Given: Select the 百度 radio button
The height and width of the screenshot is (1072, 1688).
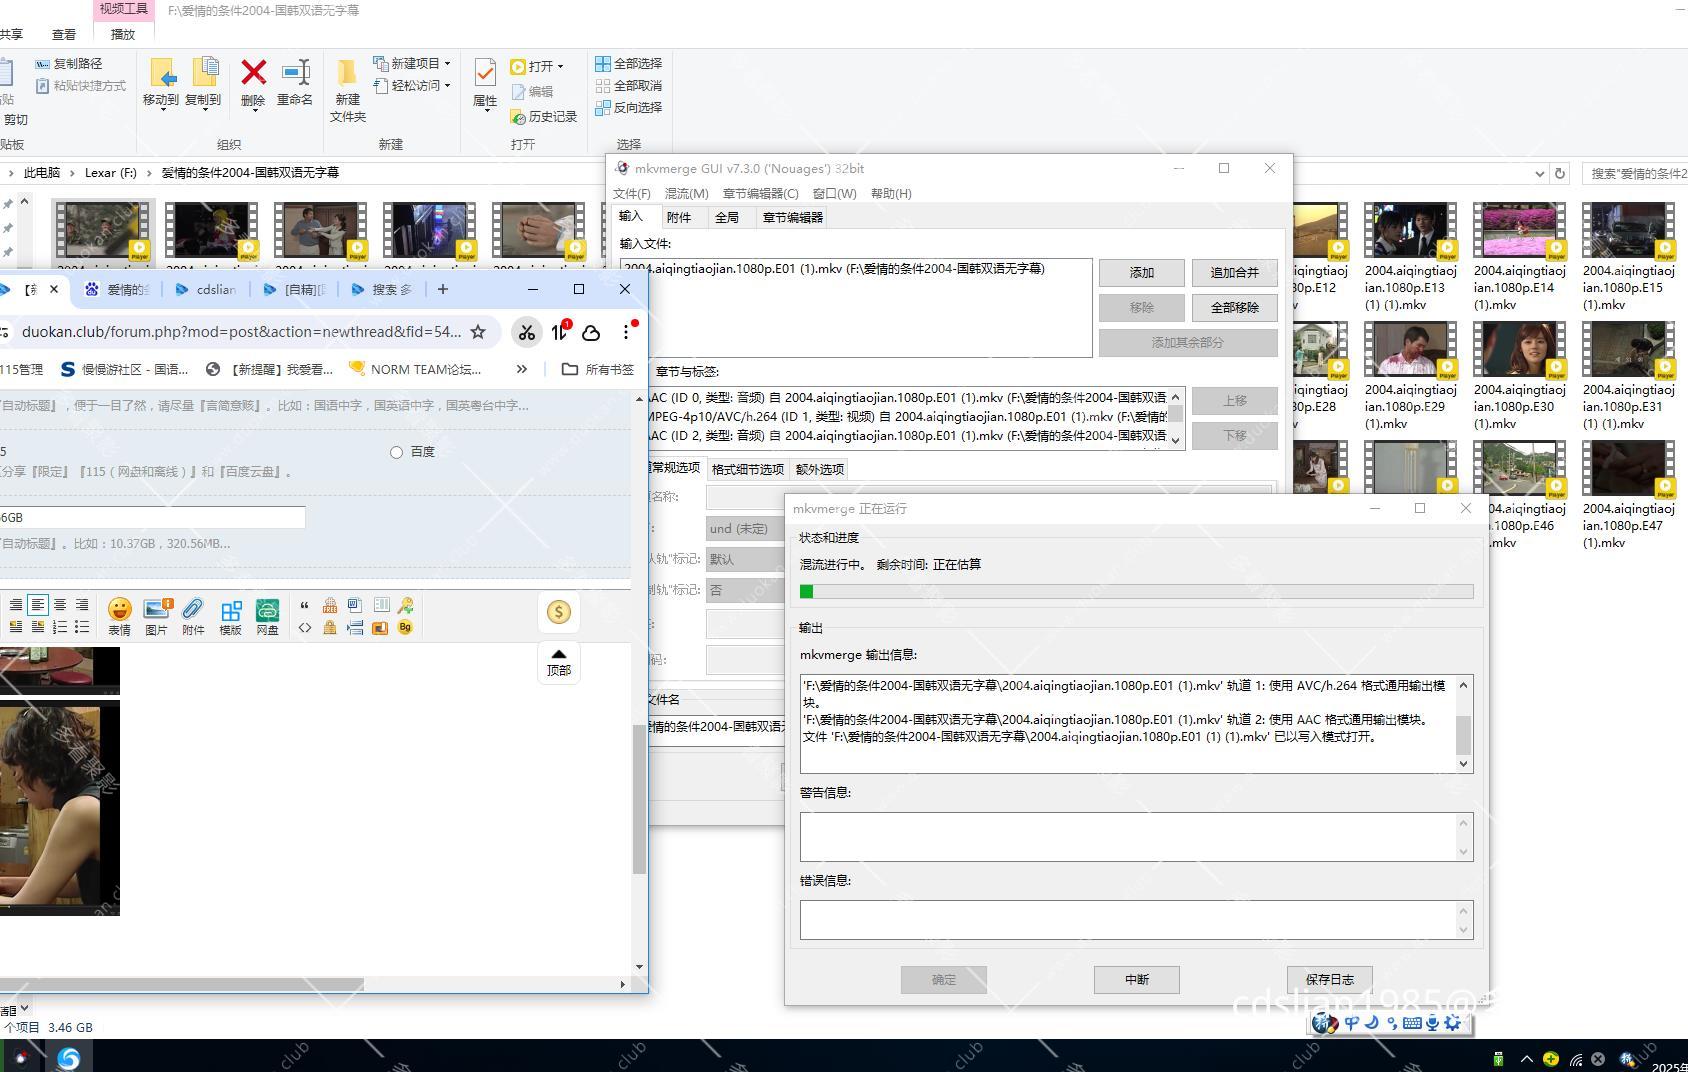Looking at the screenshot, I should point(397,452).
